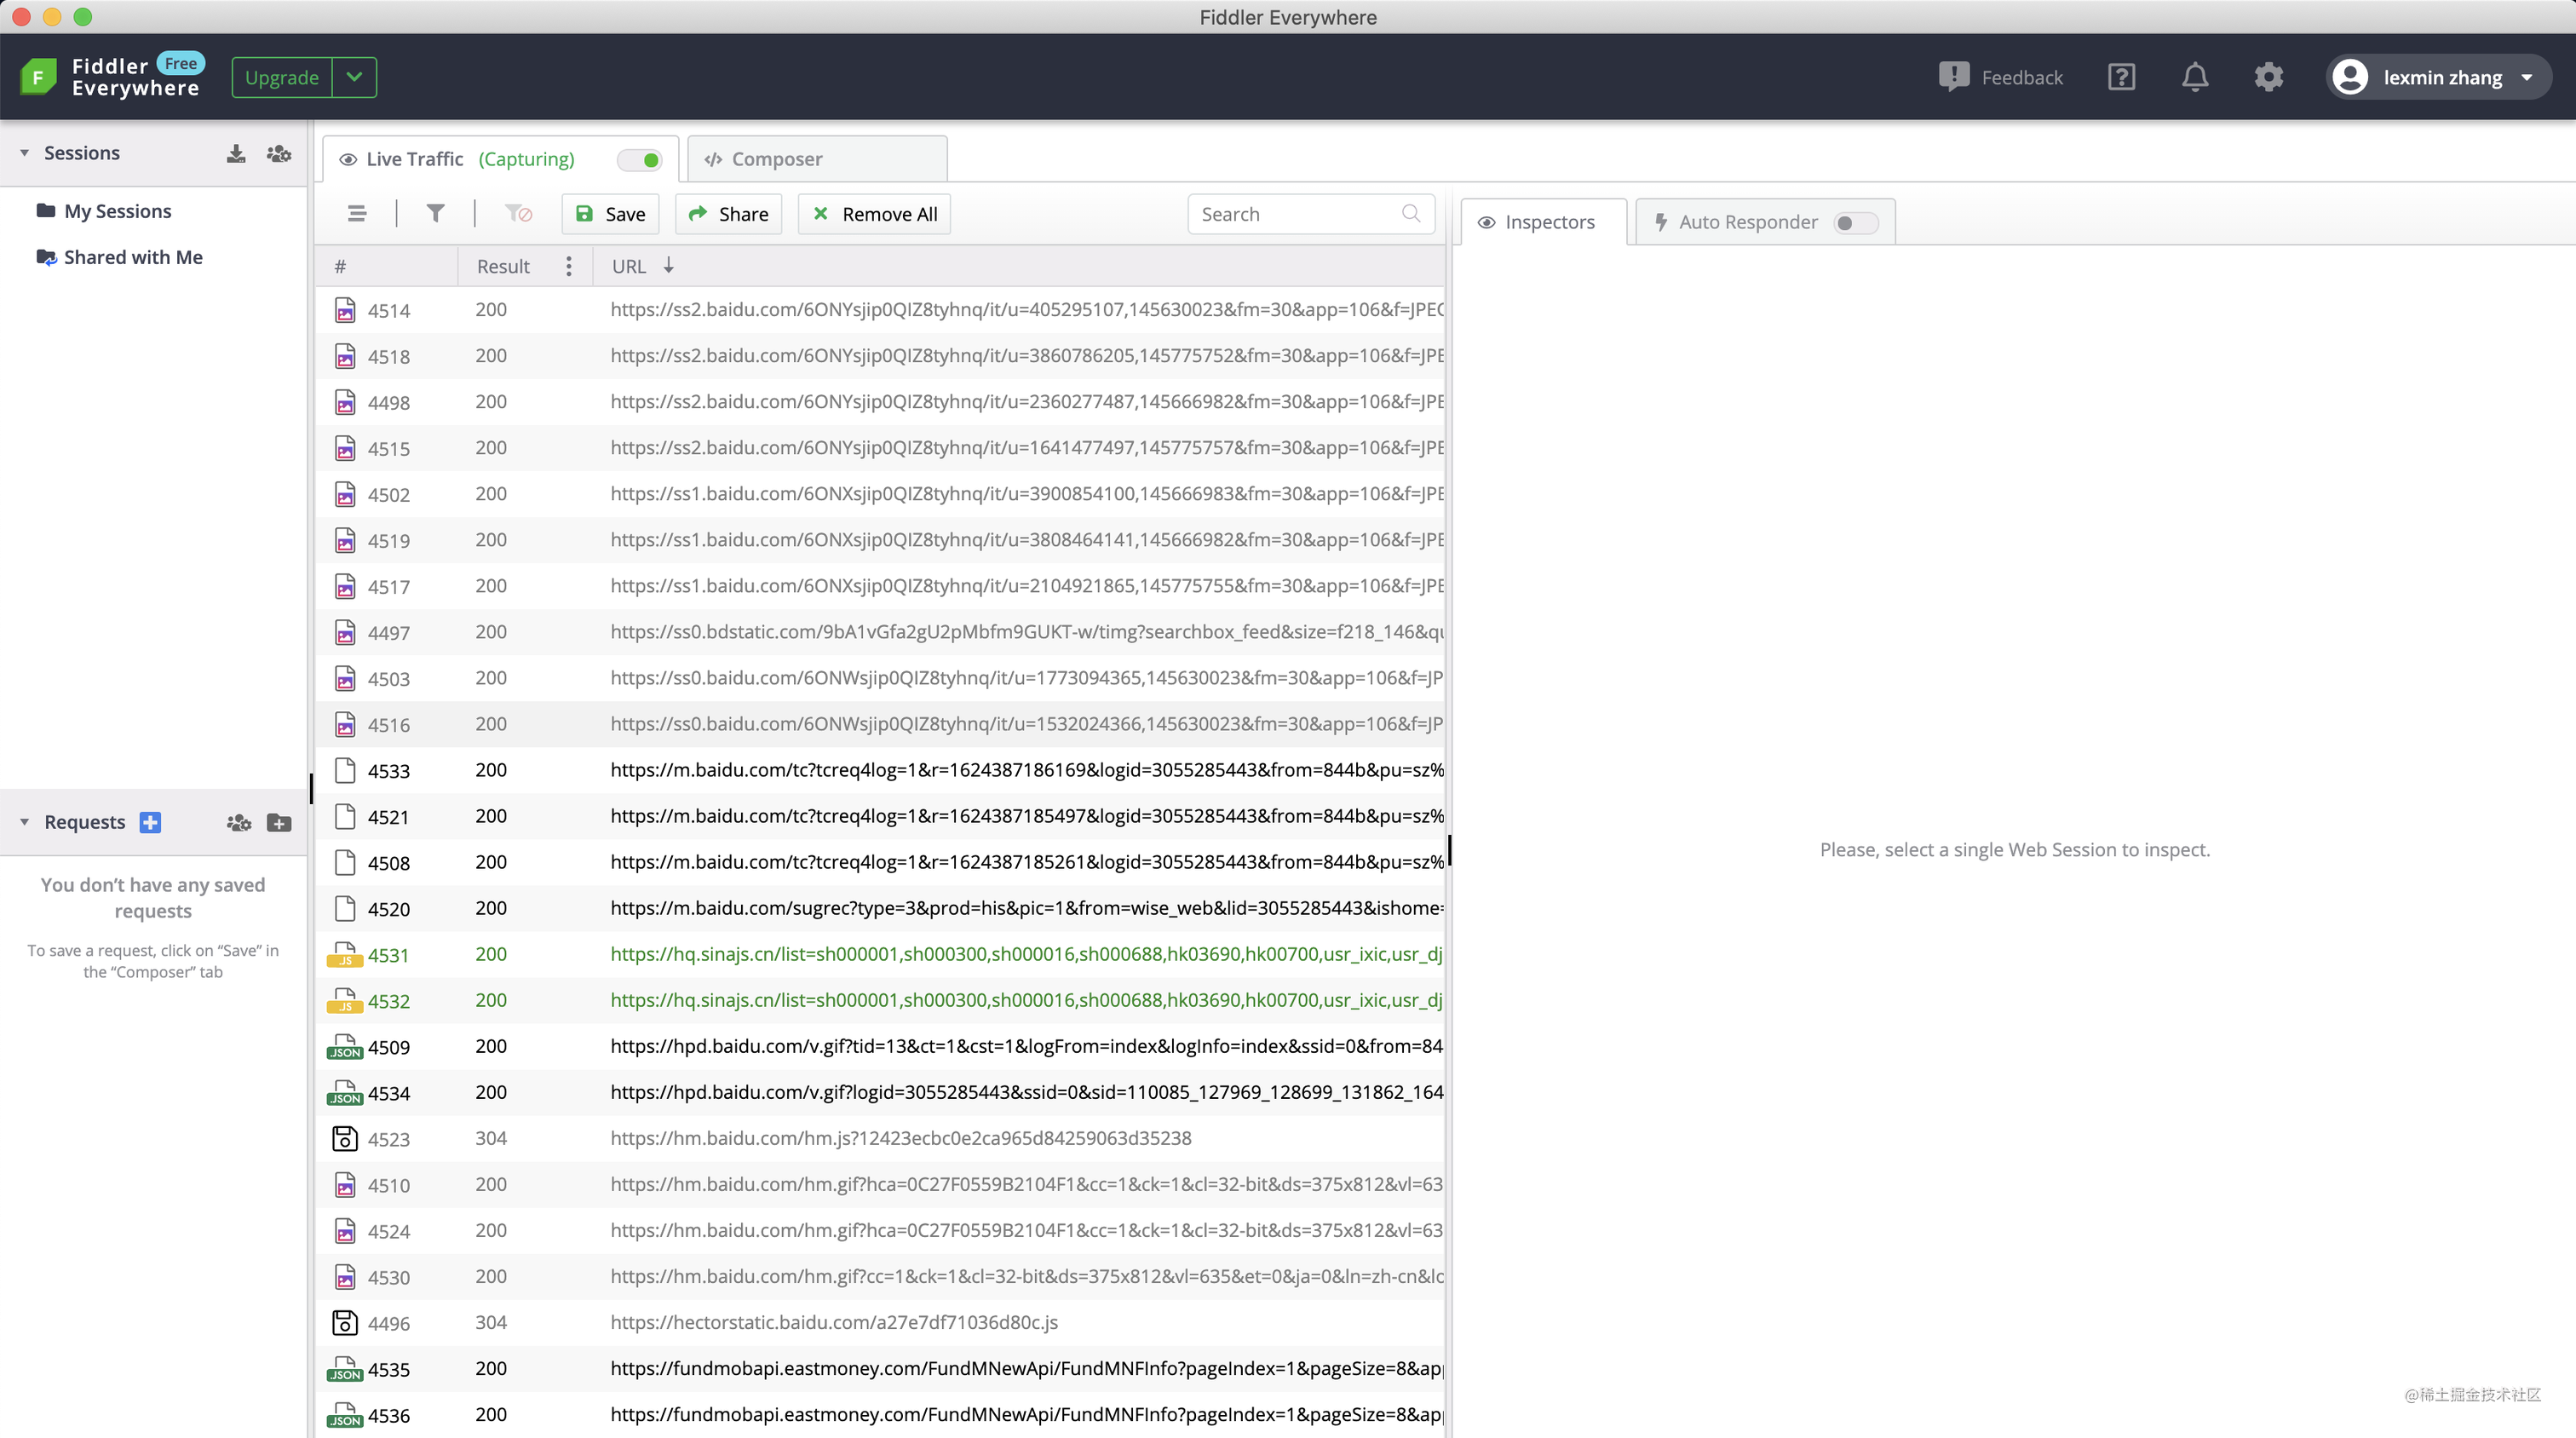This screenshot has width=2576, height=1438.
Task: Expand the Upgrade dropdown arrow
Action: pyautogui.click(x=354, y=77)
